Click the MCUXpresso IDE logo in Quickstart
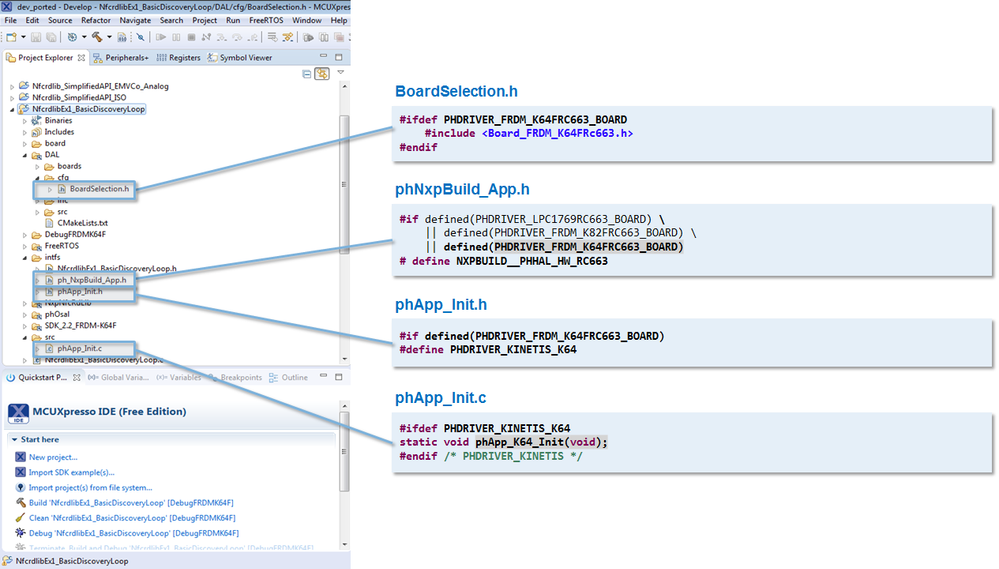This screenshot has width=999, height=569. 18,413
